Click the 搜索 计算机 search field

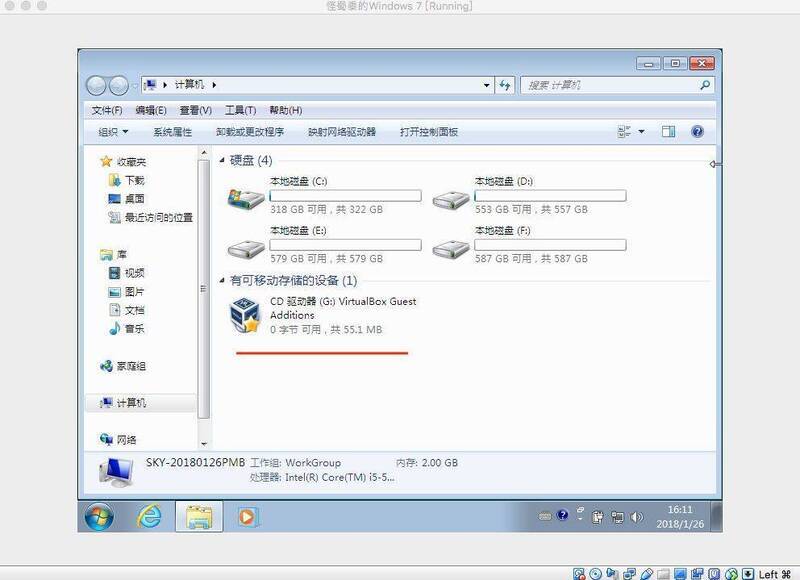pyautogui.click(x=610, y=86)
